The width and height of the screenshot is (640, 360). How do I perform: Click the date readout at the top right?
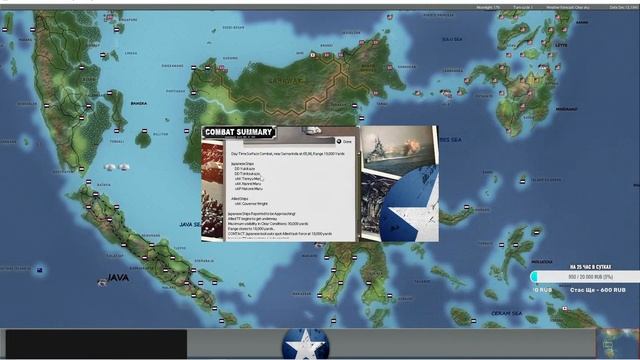click(623, 7)
